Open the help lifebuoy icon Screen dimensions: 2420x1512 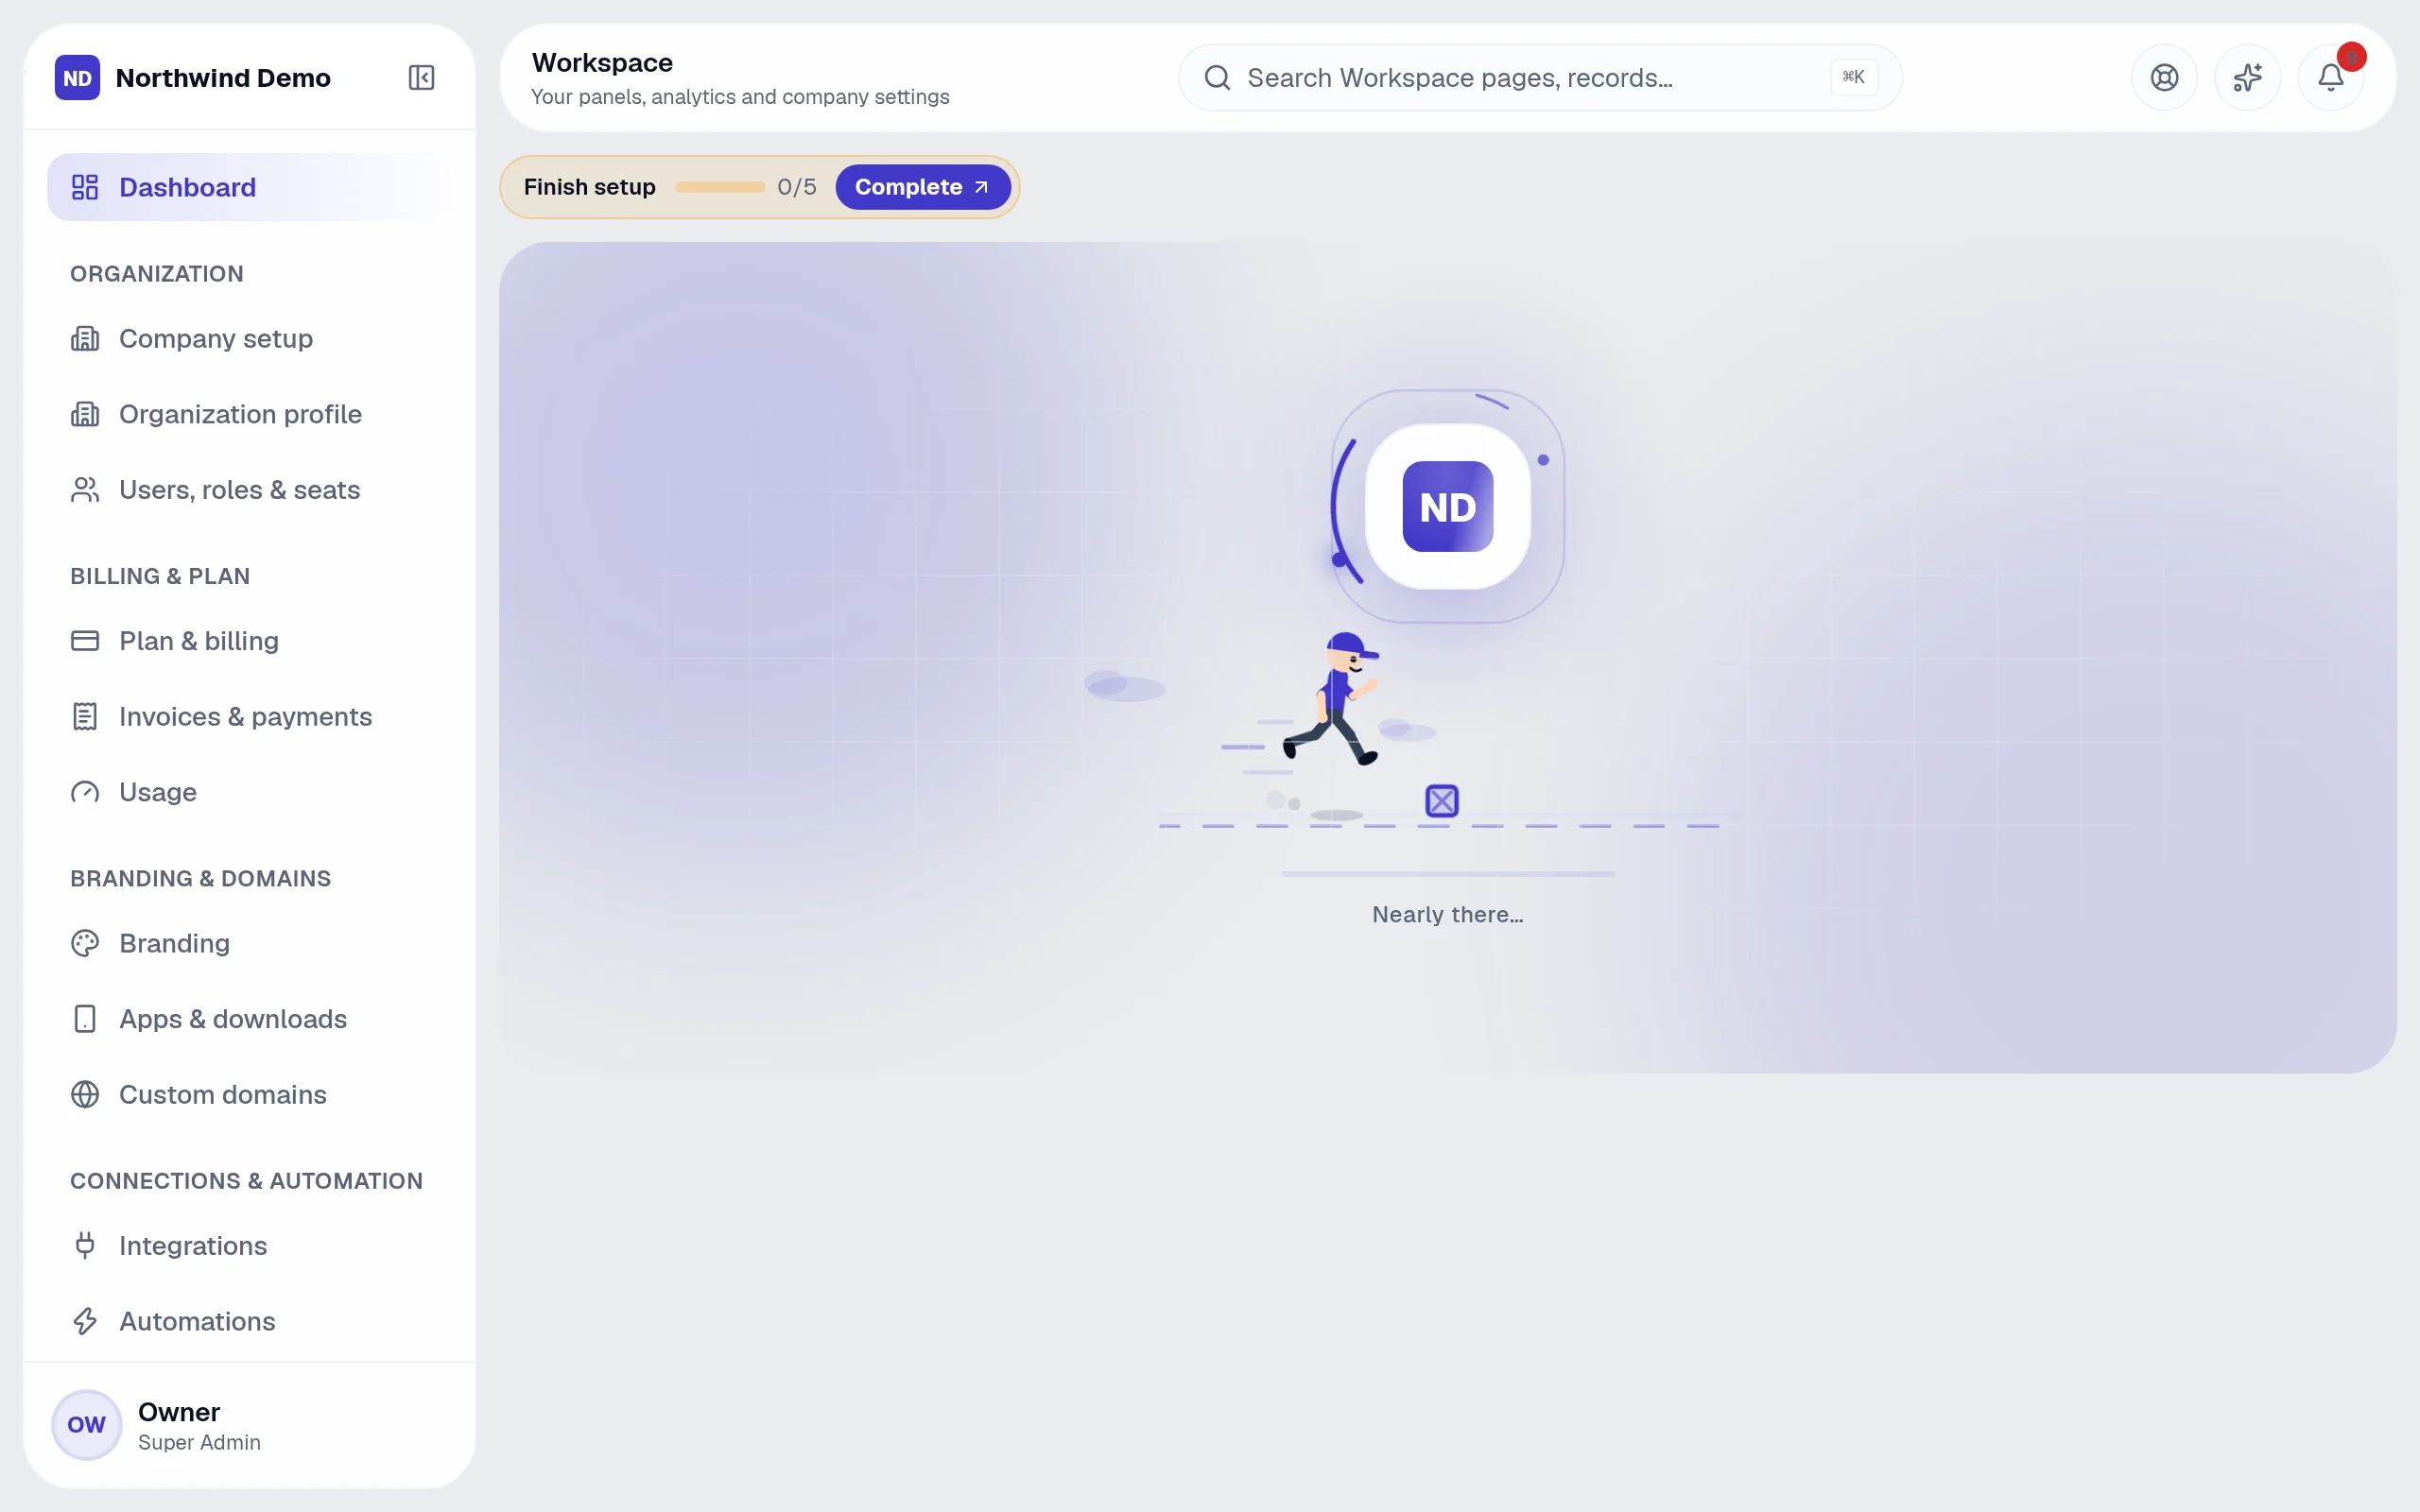pyautogui.click(x=2164, y=77)
